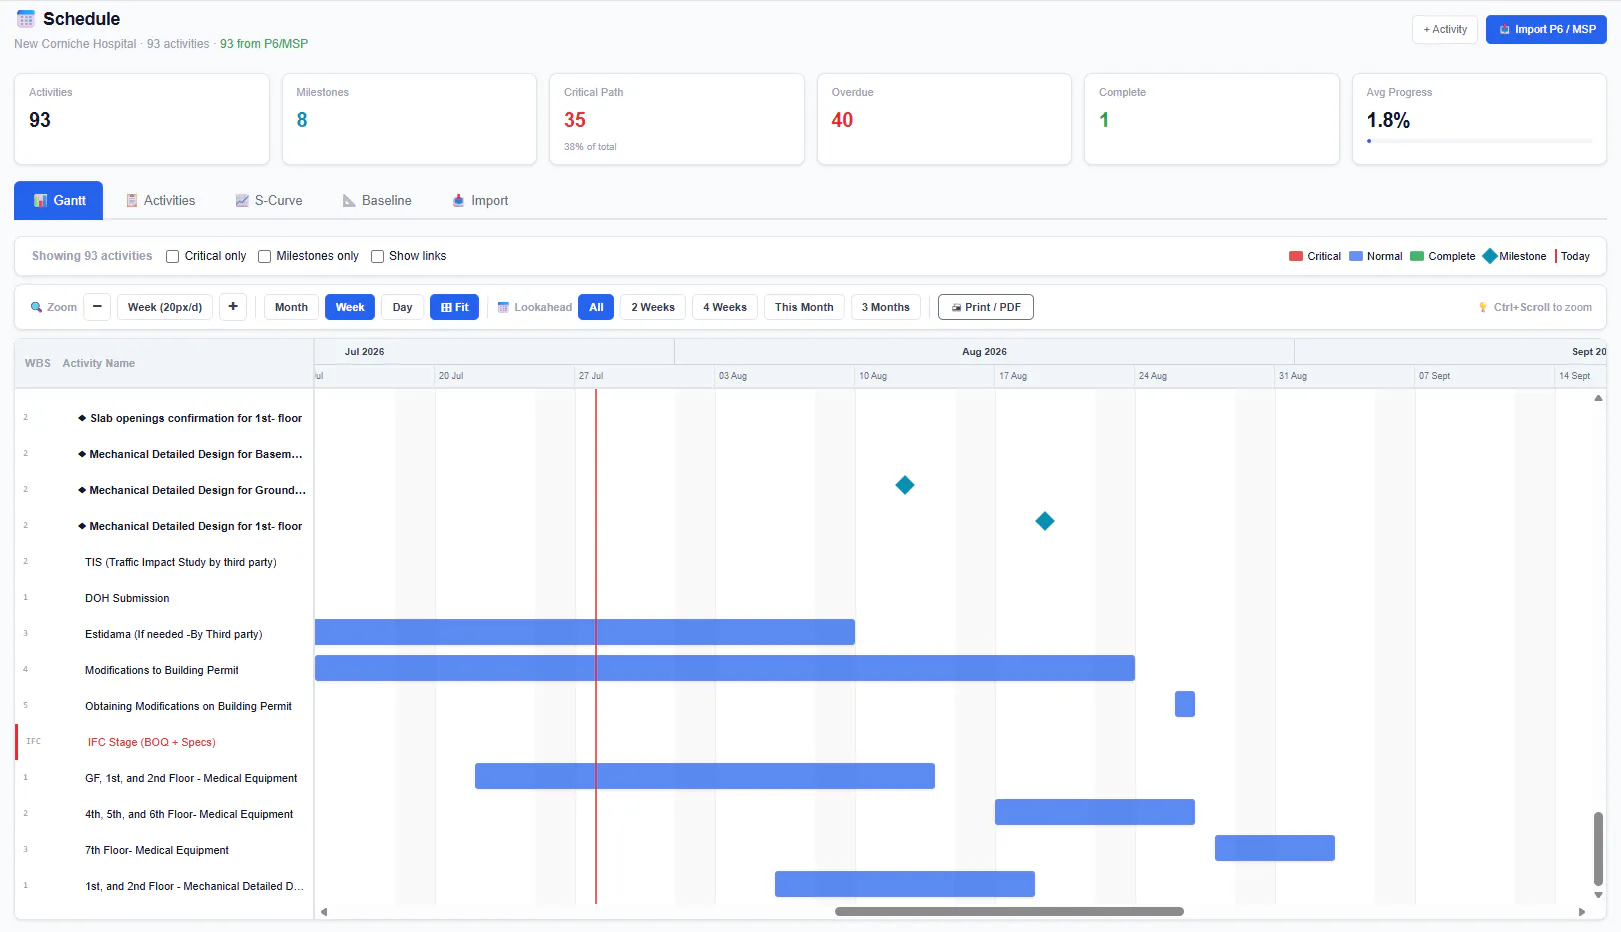Click the scroll right arrow of Gantt
This screenshot has height=932, width=1621.
click(1582, 912)
